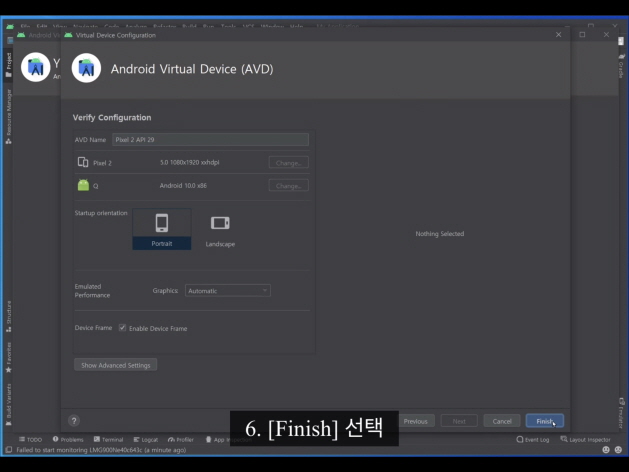
Task: Open the Profiler tool window
Action: tap(181, 440)
